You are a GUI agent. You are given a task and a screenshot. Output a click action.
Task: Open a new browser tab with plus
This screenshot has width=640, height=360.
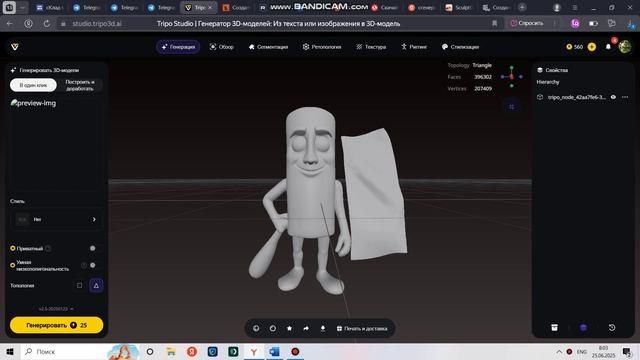(522, 7)
